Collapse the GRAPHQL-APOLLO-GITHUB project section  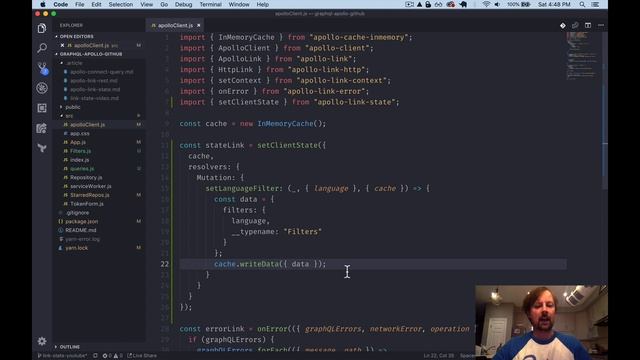91,54
